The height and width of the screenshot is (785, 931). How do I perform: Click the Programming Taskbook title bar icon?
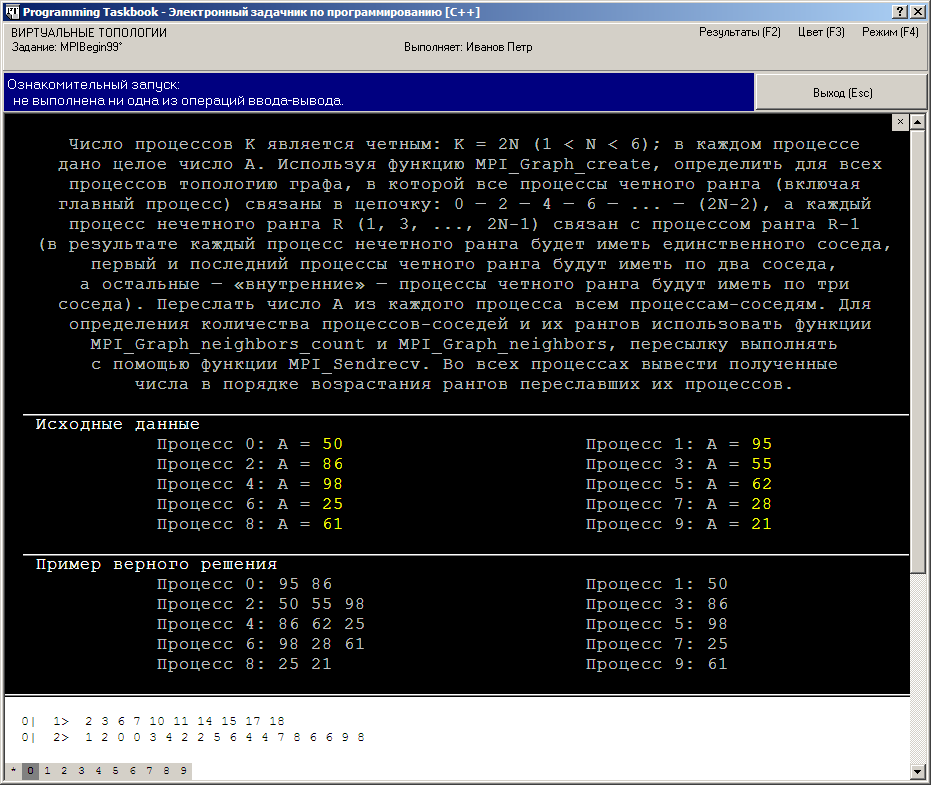[x=11, y=10]
